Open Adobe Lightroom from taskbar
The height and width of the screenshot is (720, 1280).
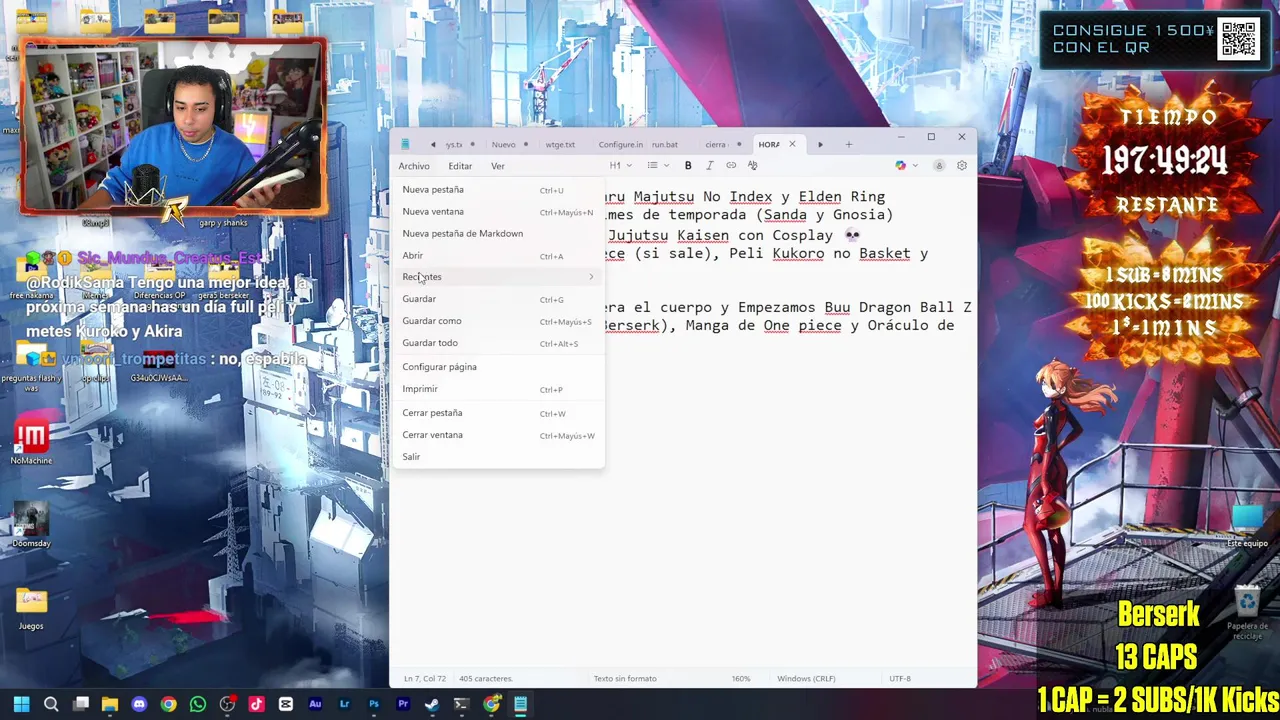pos(344,705)
